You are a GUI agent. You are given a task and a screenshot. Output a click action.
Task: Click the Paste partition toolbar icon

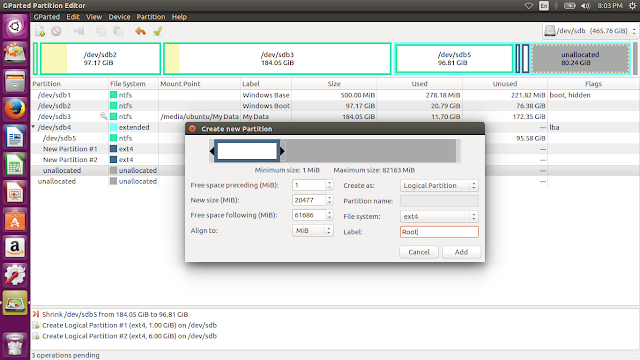pos(118,31)
